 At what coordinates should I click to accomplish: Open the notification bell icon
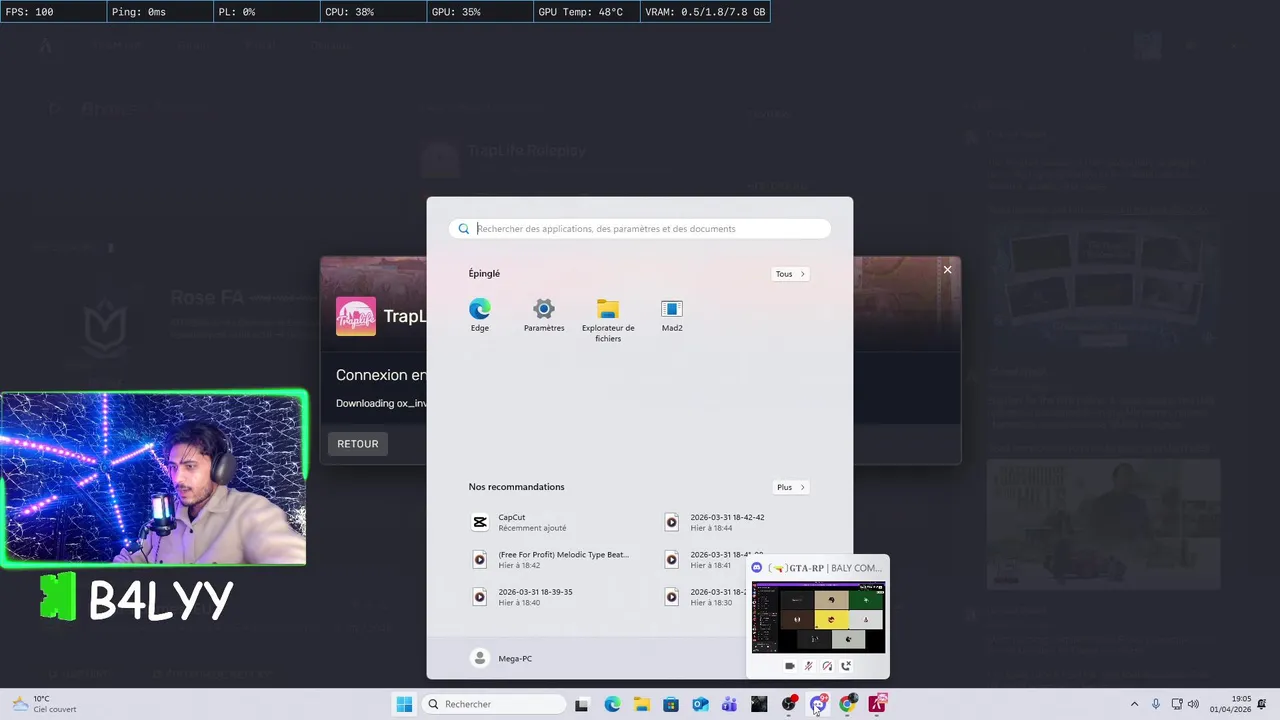pyautogui.click(x=1263, y=704)
